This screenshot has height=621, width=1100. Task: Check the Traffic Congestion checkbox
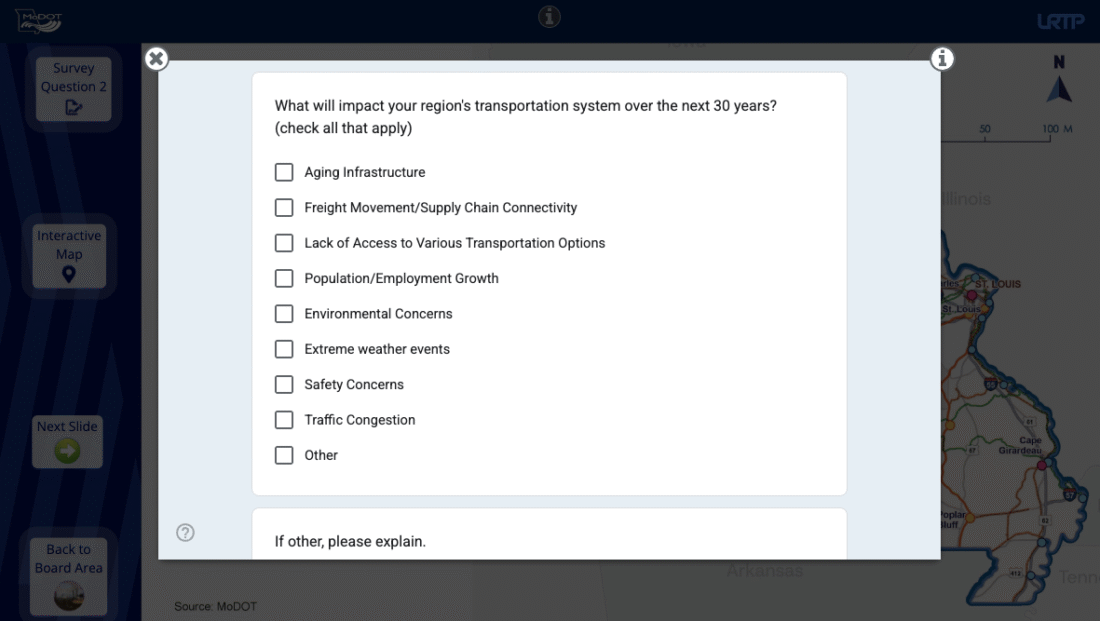coord(284,420)
